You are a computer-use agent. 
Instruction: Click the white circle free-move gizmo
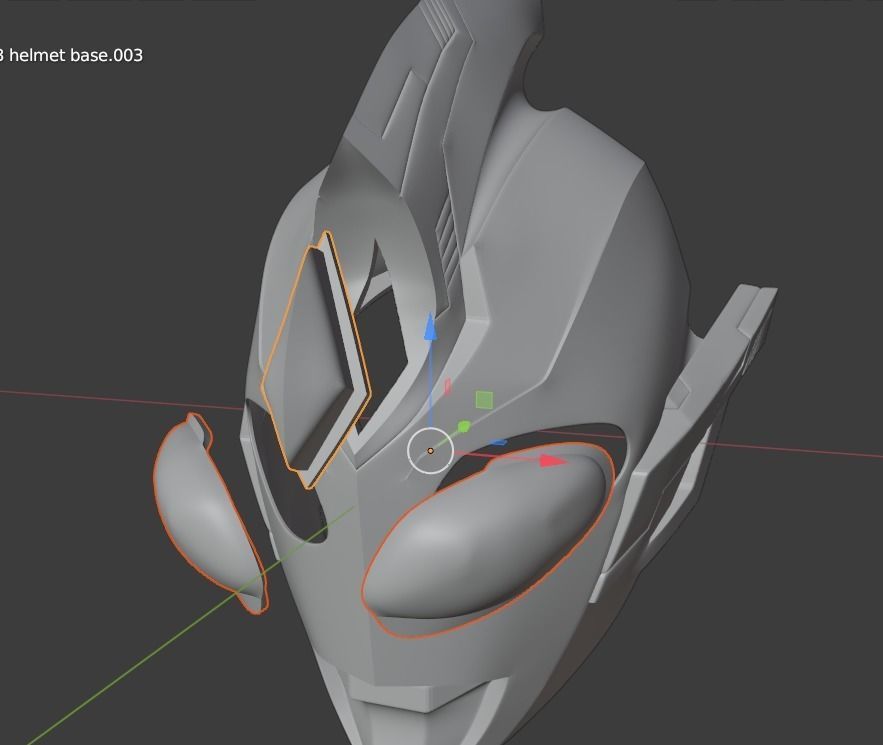click(430, 450)
